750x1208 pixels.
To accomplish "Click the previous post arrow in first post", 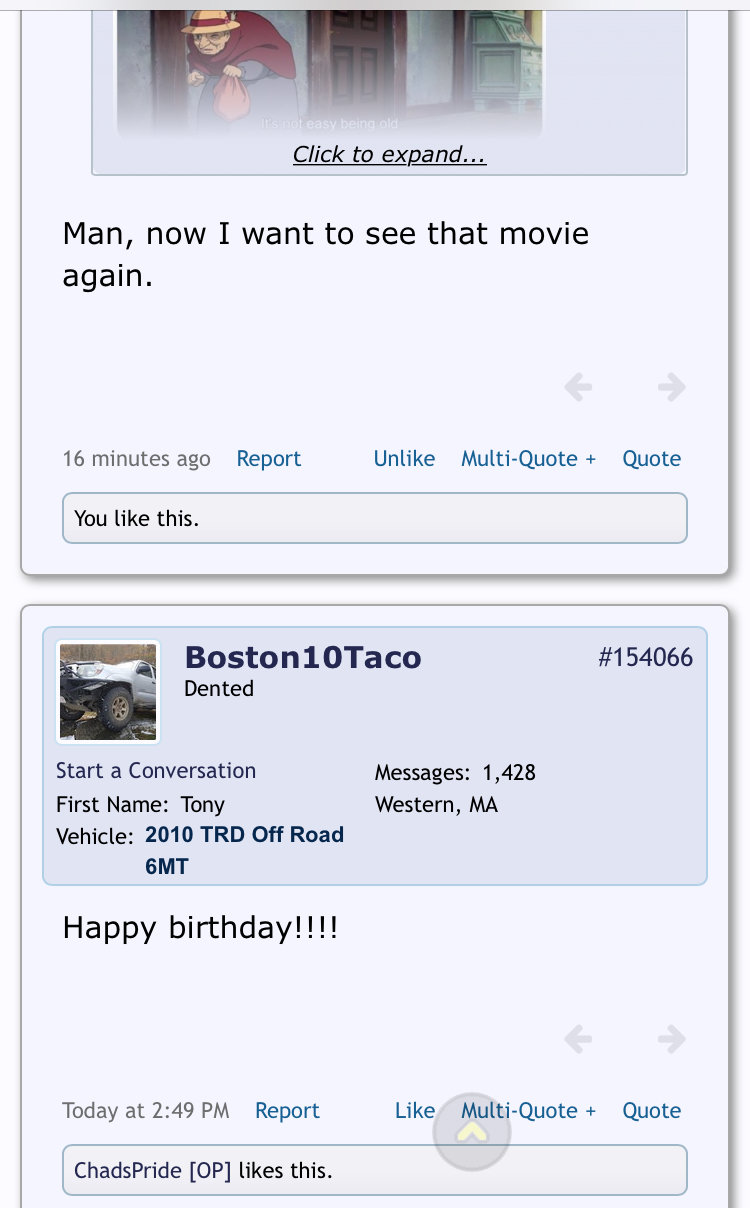I will 578,386.
